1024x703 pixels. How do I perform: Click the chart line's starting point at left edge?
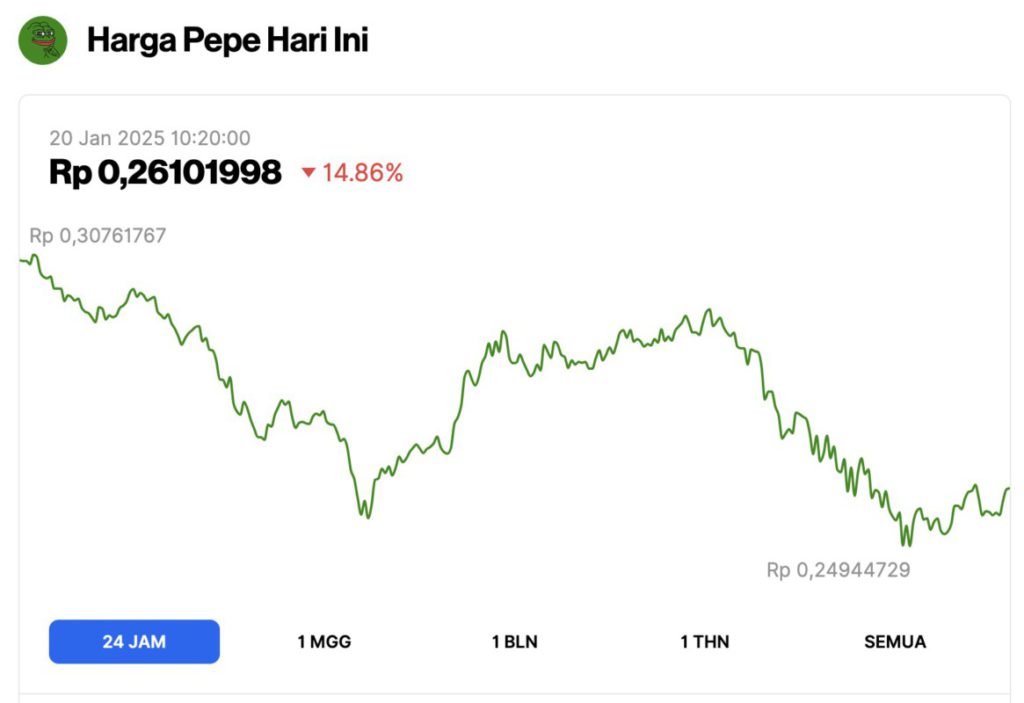pyautogui.click(x=22, y=261)
